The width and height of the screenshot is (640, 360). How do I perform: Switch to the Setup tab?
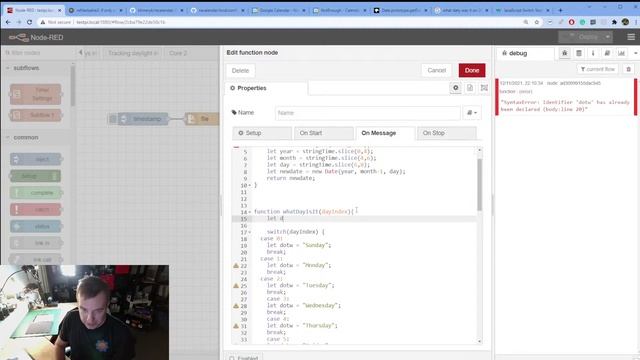pyautogui.click(x=262, y=133)
